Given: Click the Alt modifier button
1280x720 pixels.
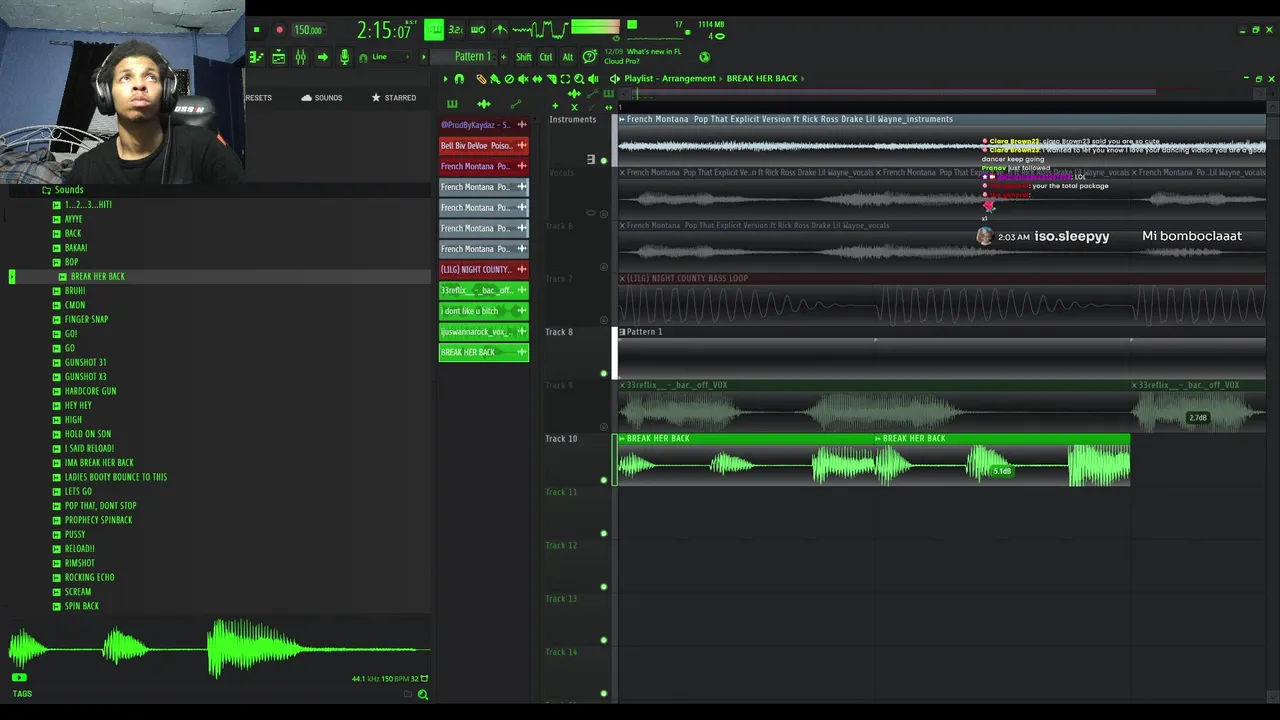Looking at the screenshot, I should pos(568,57).
